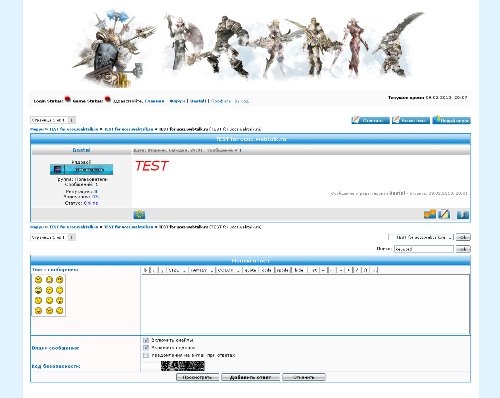Click the user profile icon below the post
Screen dimensions: 500x398
click(139, 214)
